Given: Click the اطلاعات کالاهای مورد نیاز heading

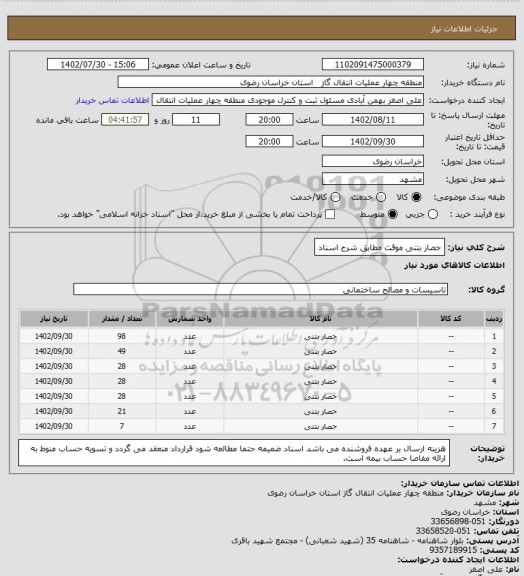Looking at the screenshot, I should coord(454,265).
